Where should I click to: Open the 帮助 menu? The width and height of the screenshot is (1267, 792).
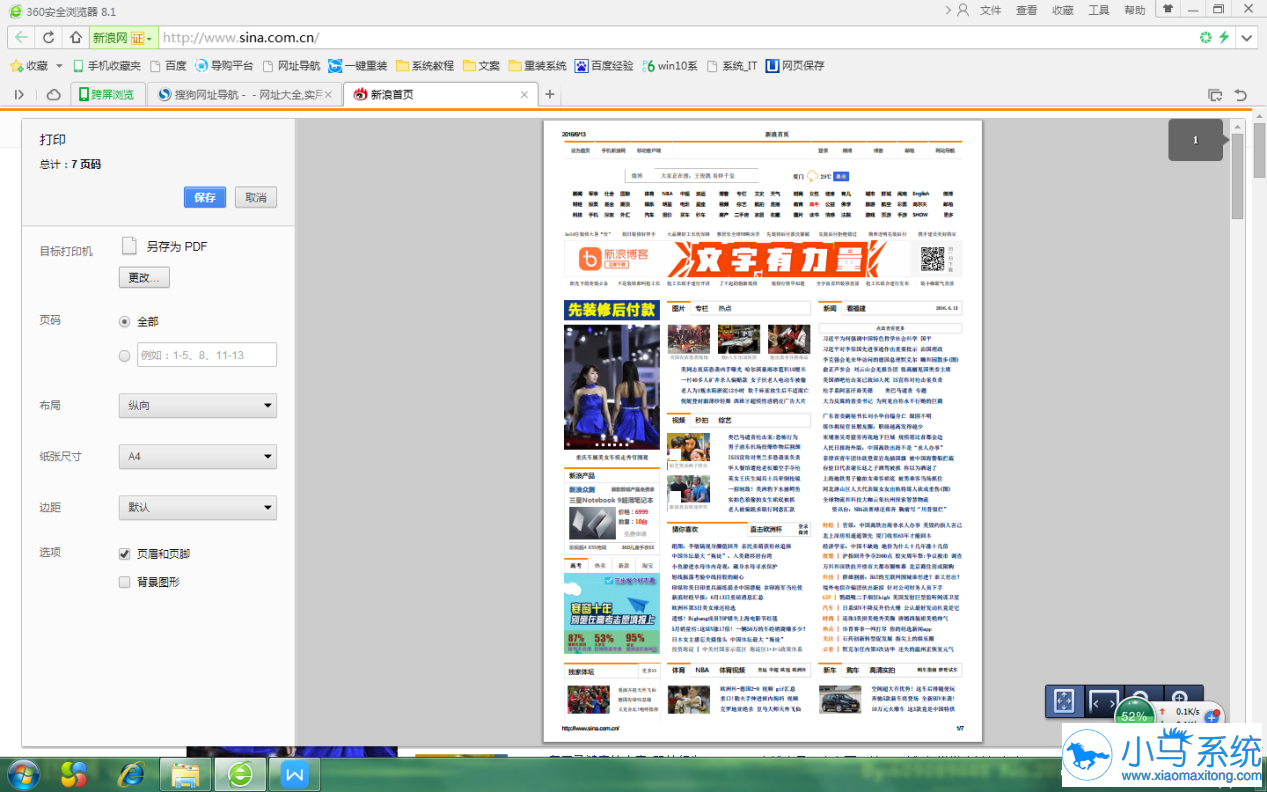point(1134,10)
